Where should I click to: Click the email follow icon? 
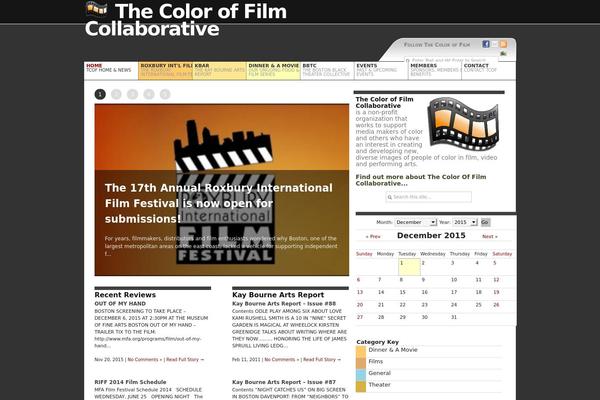coord(495,44)
